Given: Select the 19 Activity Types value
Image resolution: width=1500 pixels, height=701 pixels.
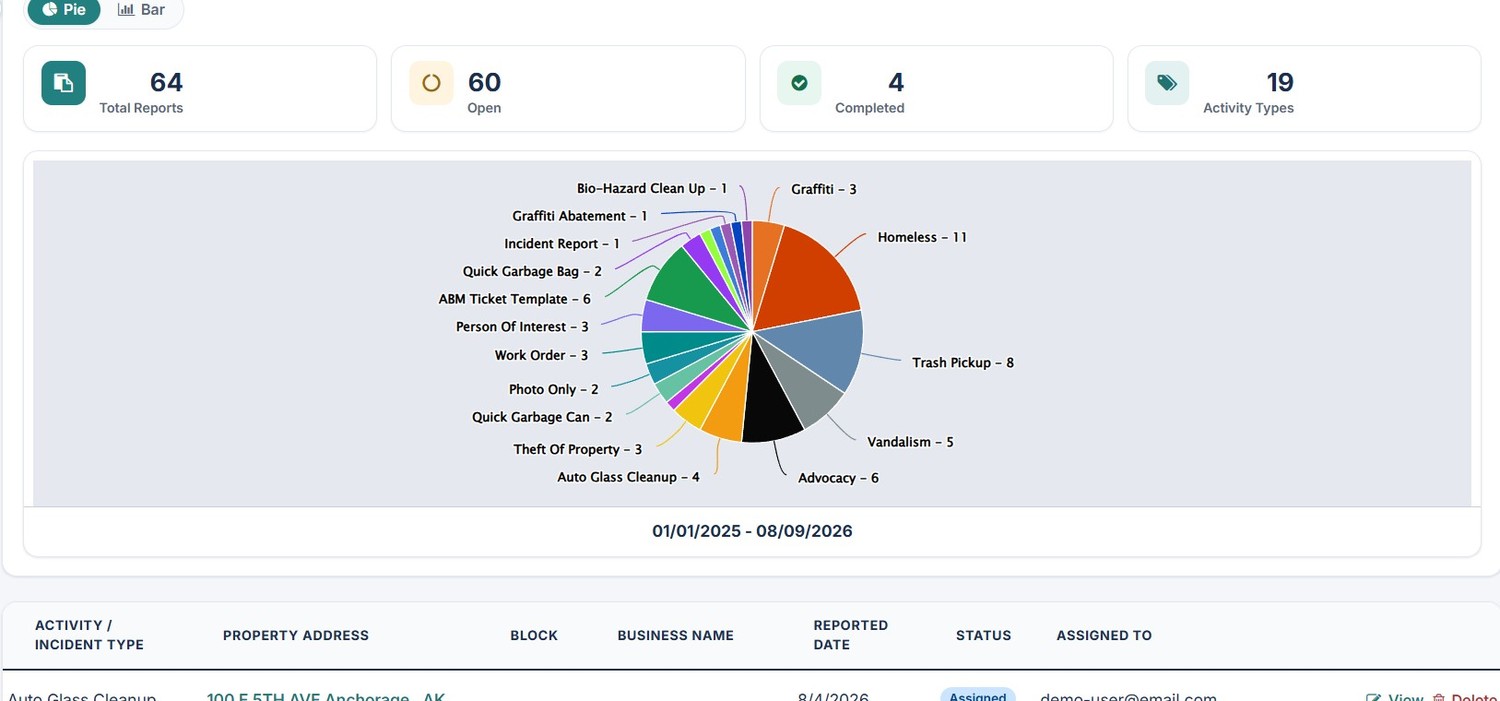Looking at the screenshot, I should (x=1280, y=82).
